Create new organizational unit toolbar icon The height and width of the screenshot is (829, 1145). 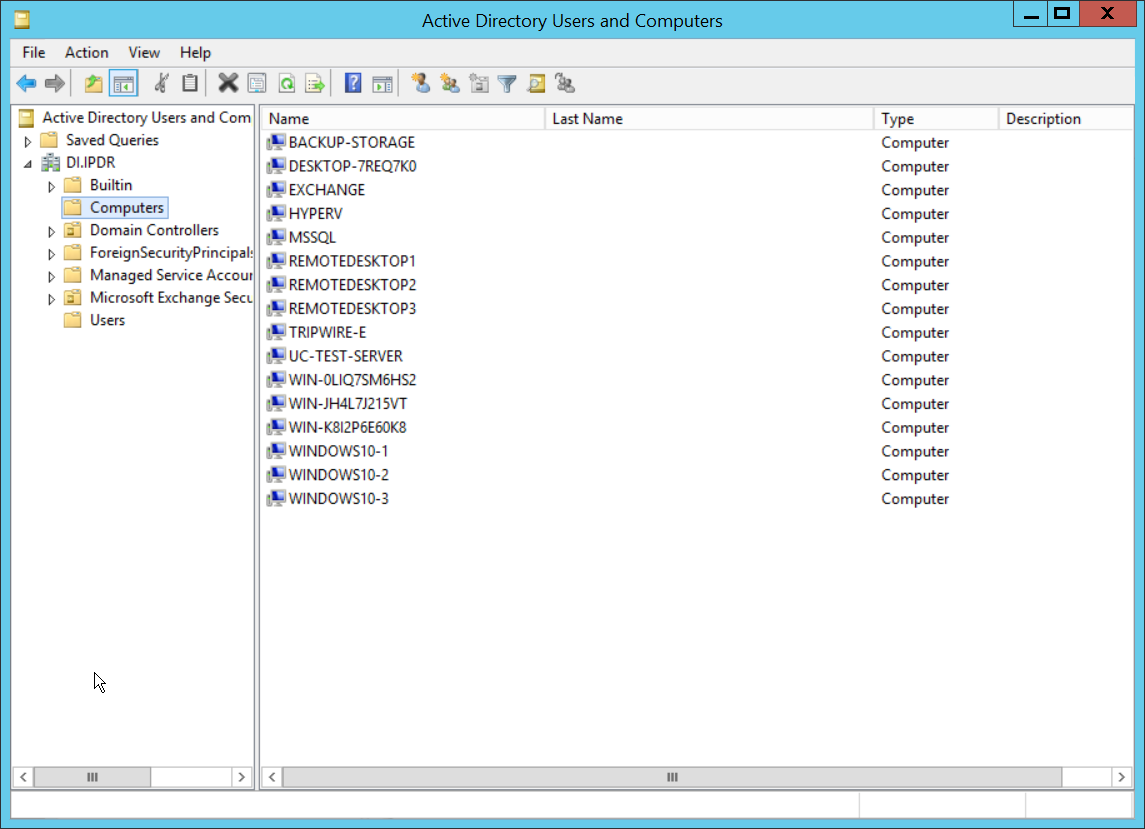tap(479, 83)
